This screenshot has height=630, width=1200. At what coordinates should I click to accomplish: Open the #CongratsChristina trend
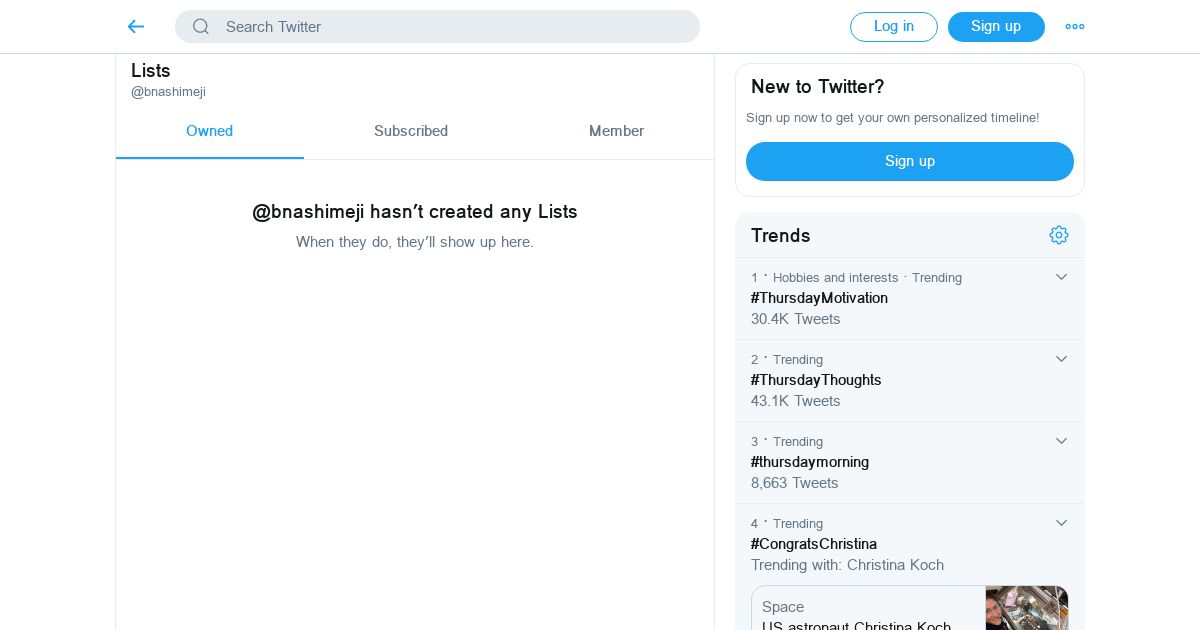click(x=814, y=544)
